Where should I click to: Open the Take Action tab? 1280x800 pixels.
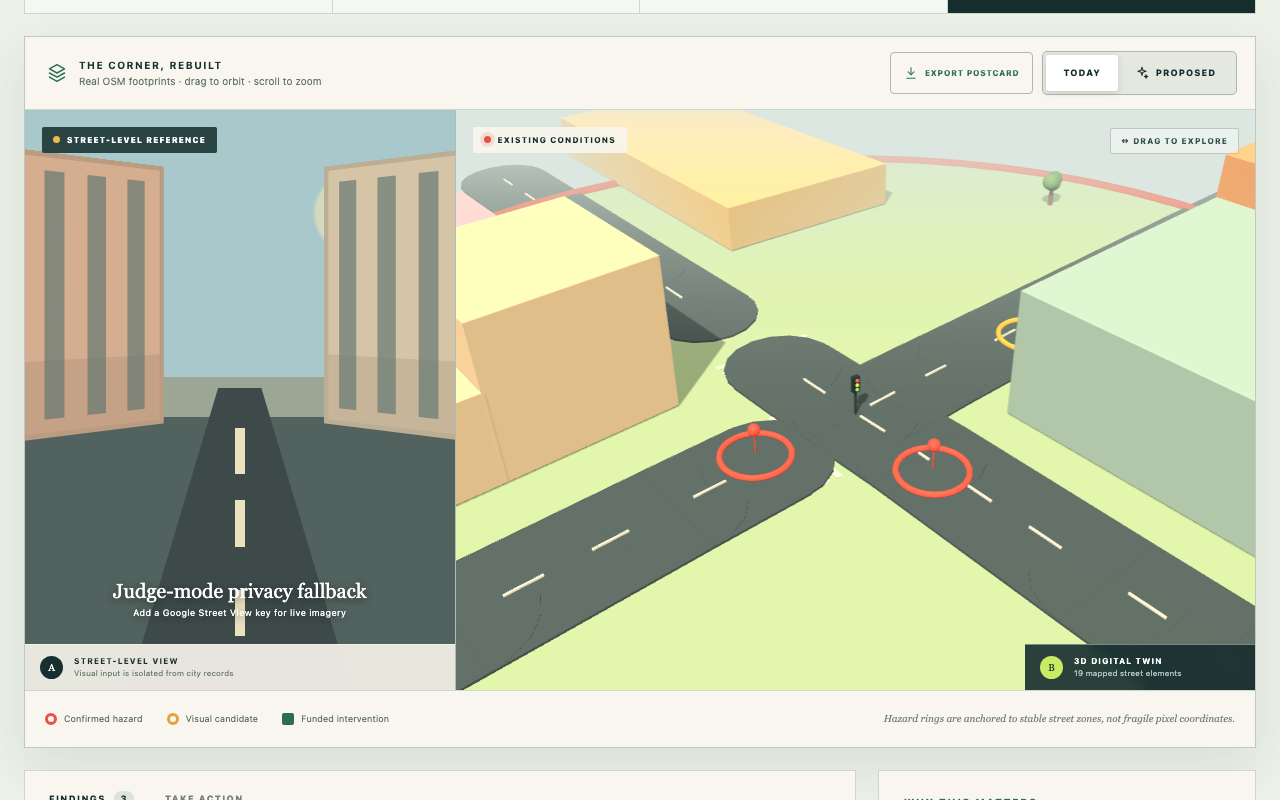[204, 798]
